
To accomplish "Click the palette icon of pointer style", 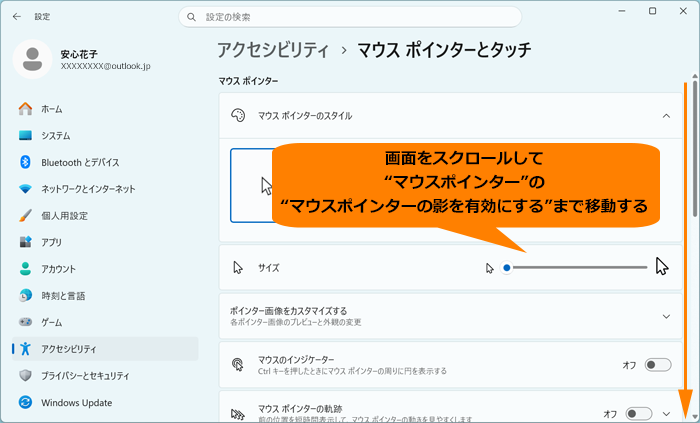I will point(238,116).
